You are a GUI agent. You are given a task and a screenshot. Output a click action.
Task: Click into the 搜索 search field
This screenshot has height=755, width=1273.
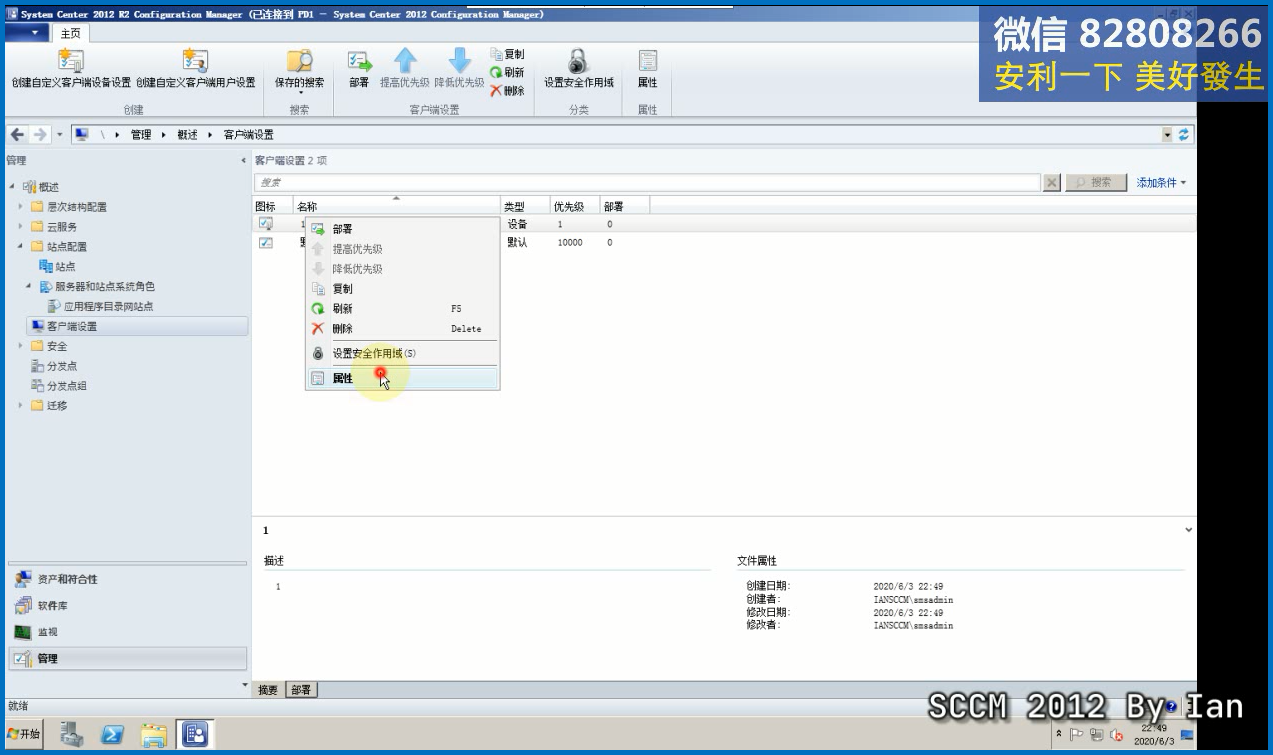click(x=647, y=183)
